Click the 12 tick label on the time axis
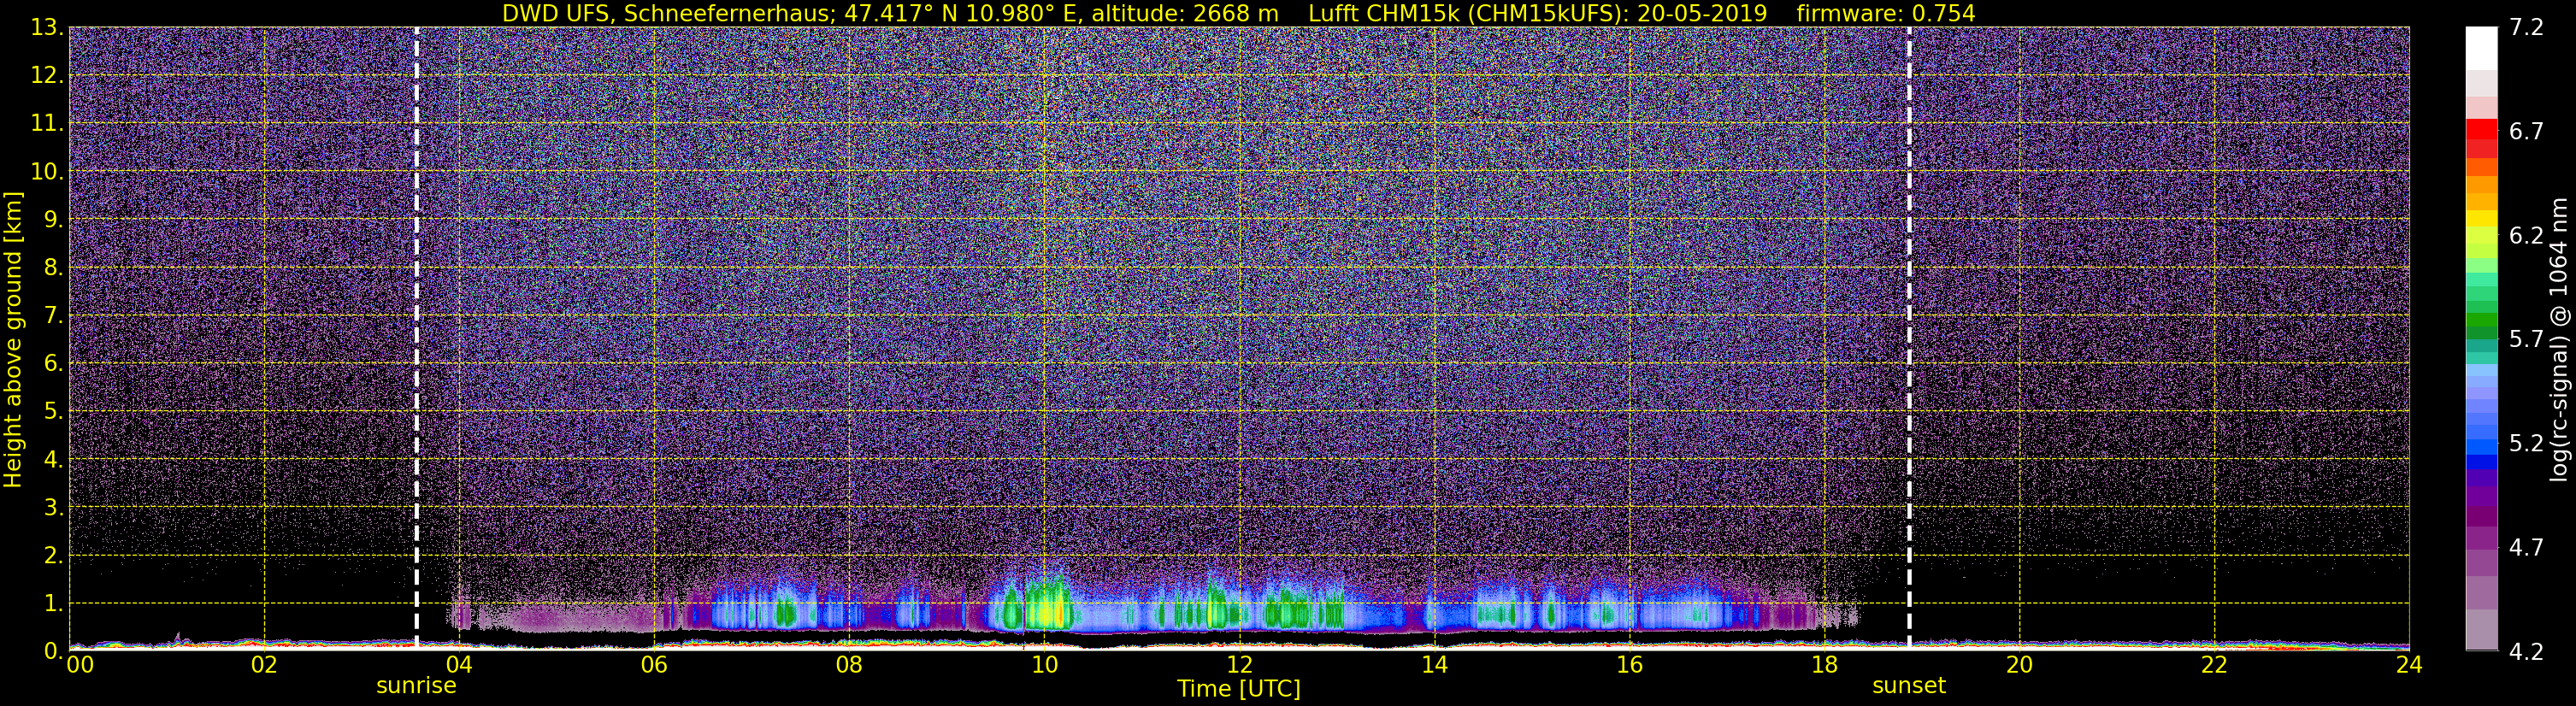This screenshot has width=2576, height=706. click(x=1239, y=665)
